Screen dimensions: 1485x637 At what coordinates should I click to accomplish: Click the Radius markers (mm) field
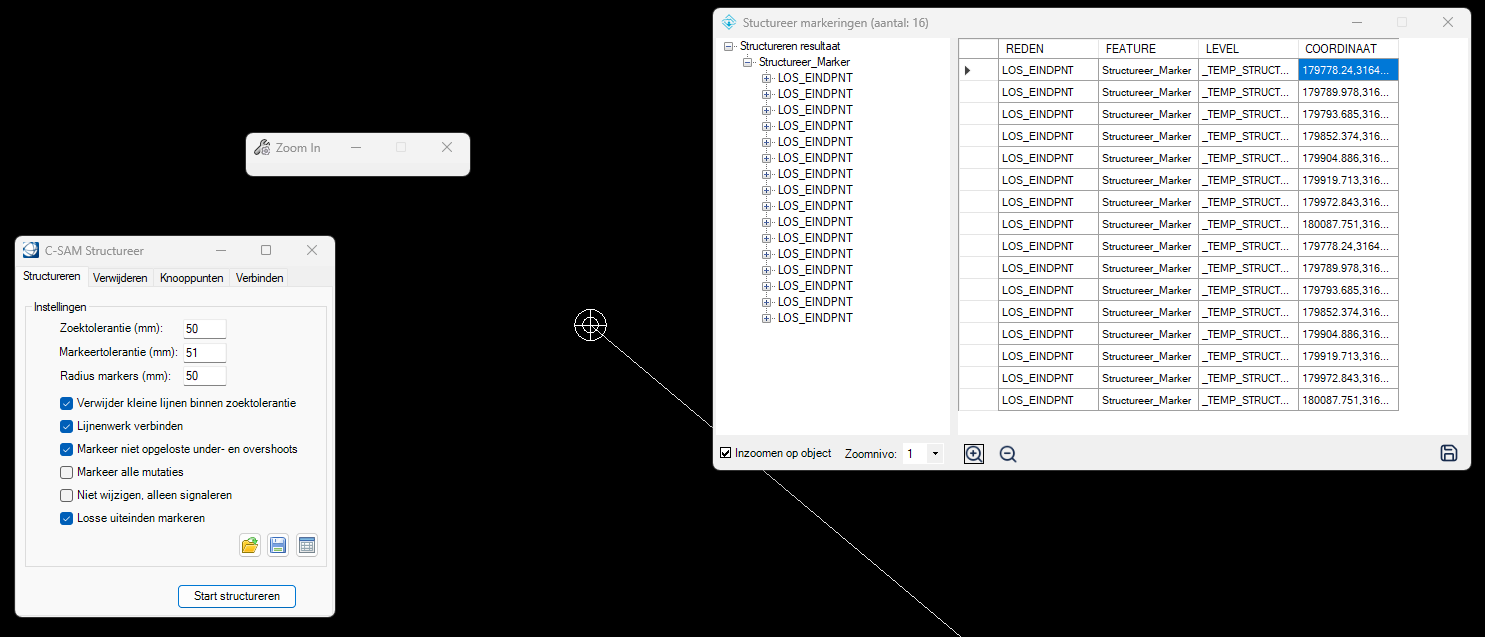pos(205,376)
